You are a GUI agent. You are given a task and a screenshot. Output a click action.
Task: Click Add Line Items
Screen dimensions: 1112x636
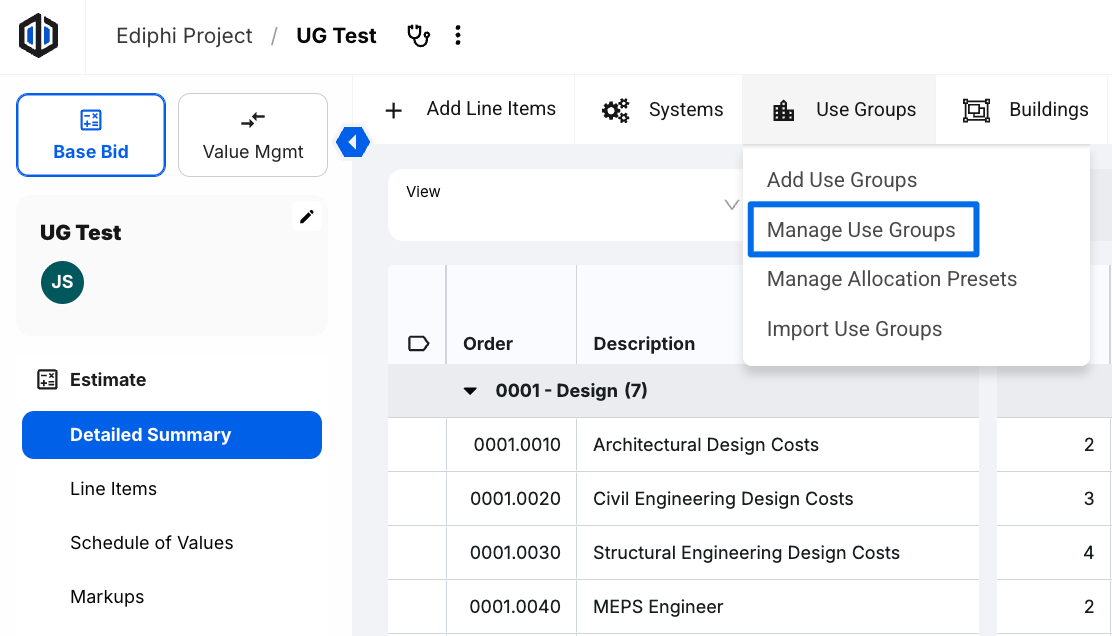(491, 108)
